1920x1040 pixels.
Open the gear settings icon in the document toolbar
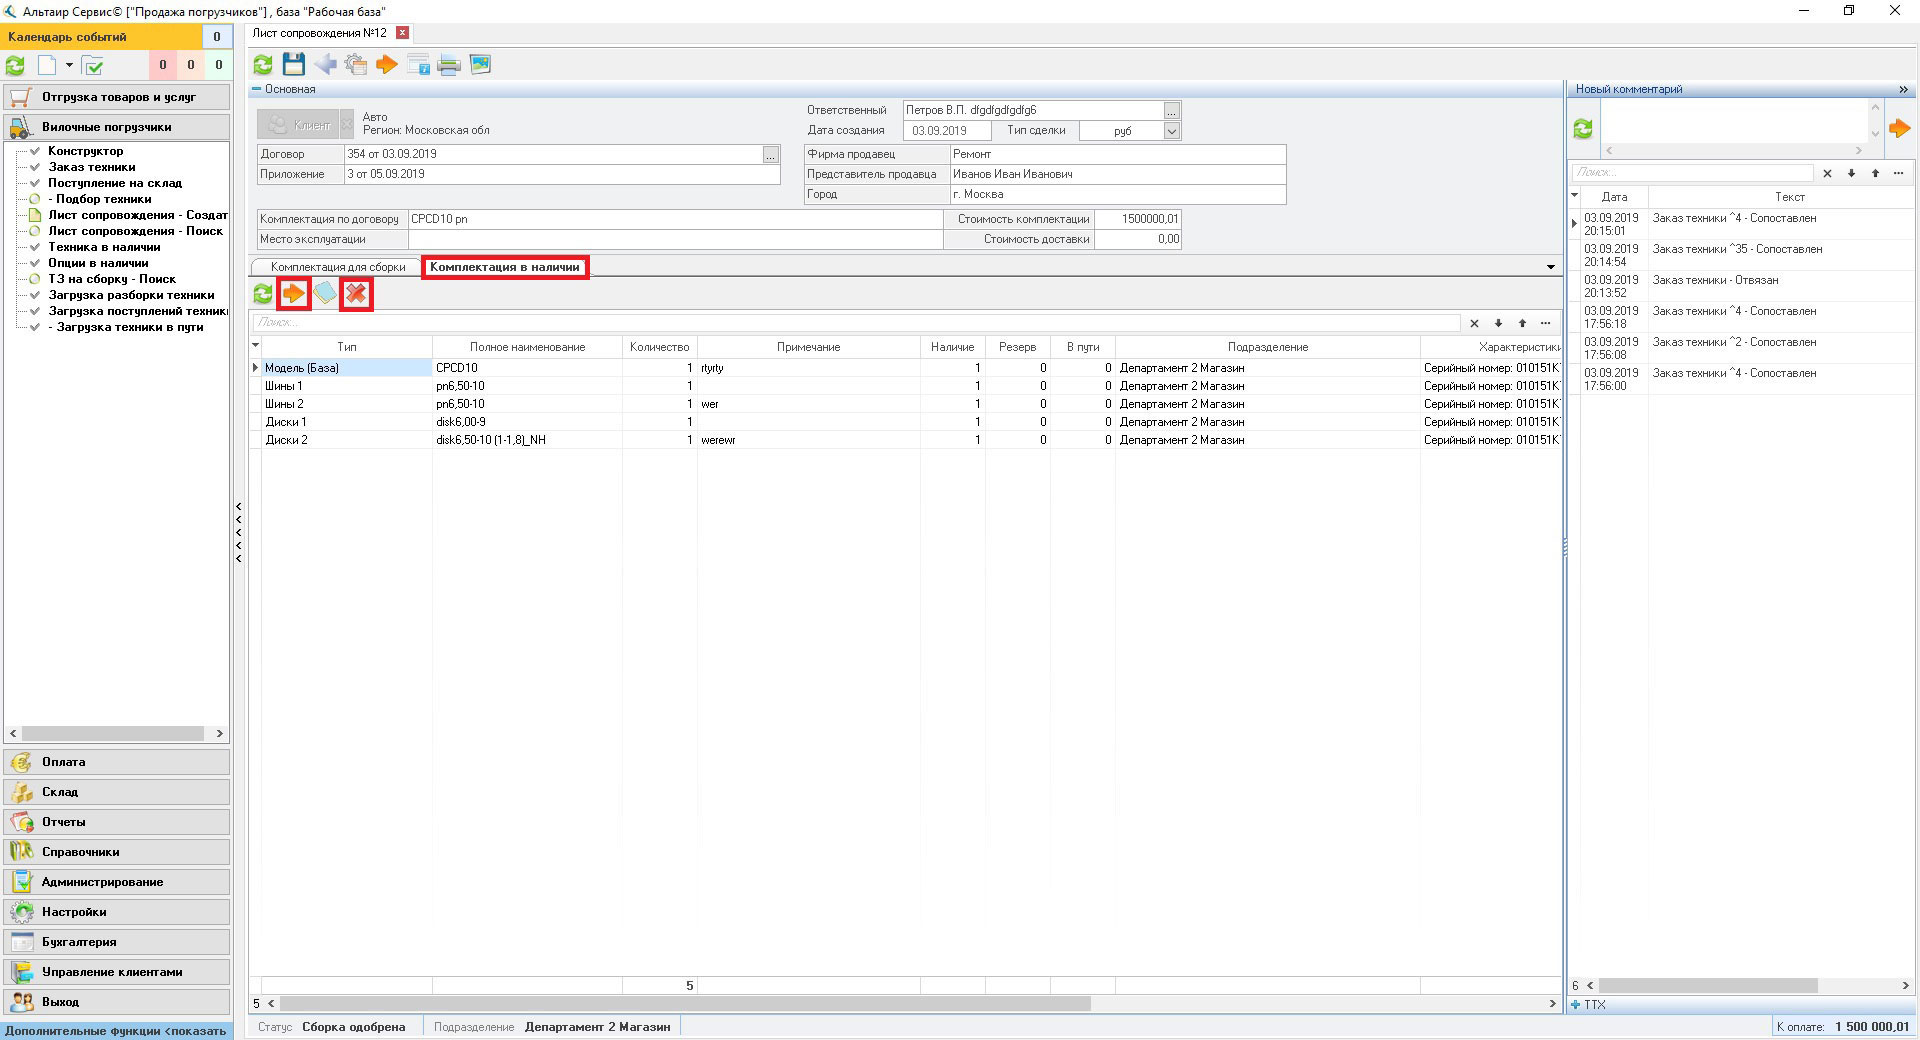(356, 65)
